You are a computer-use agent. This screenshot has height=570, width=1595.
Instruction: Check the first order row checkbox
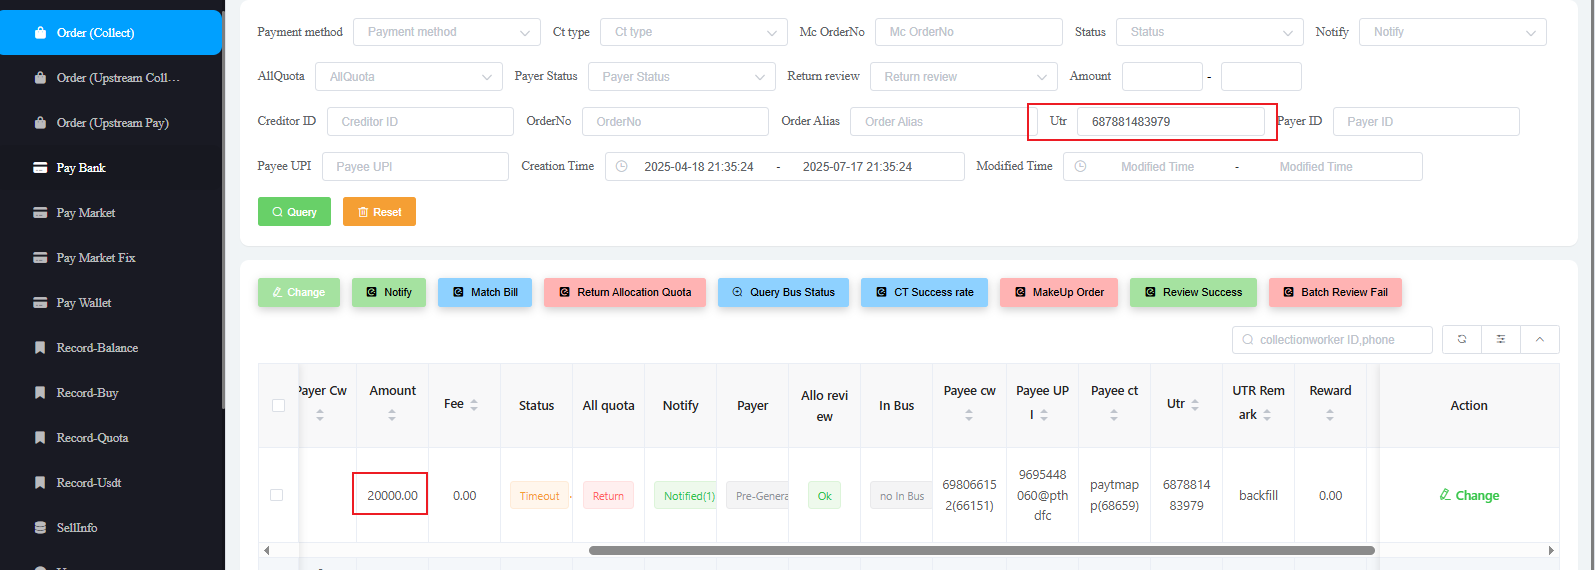(x=277, y=495)
